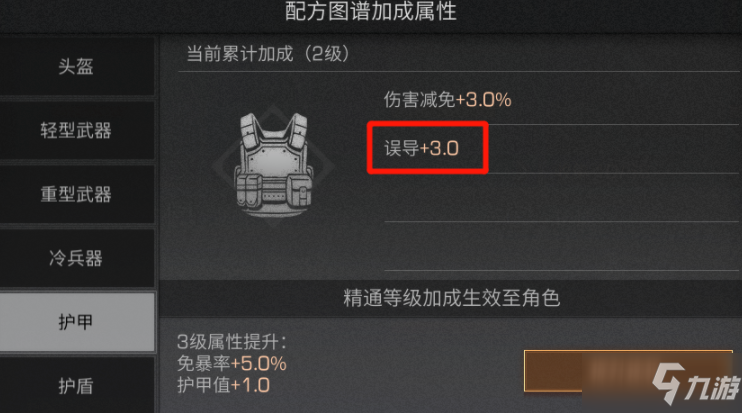Click the 精通等级加成生效至角色 banner

450,298
